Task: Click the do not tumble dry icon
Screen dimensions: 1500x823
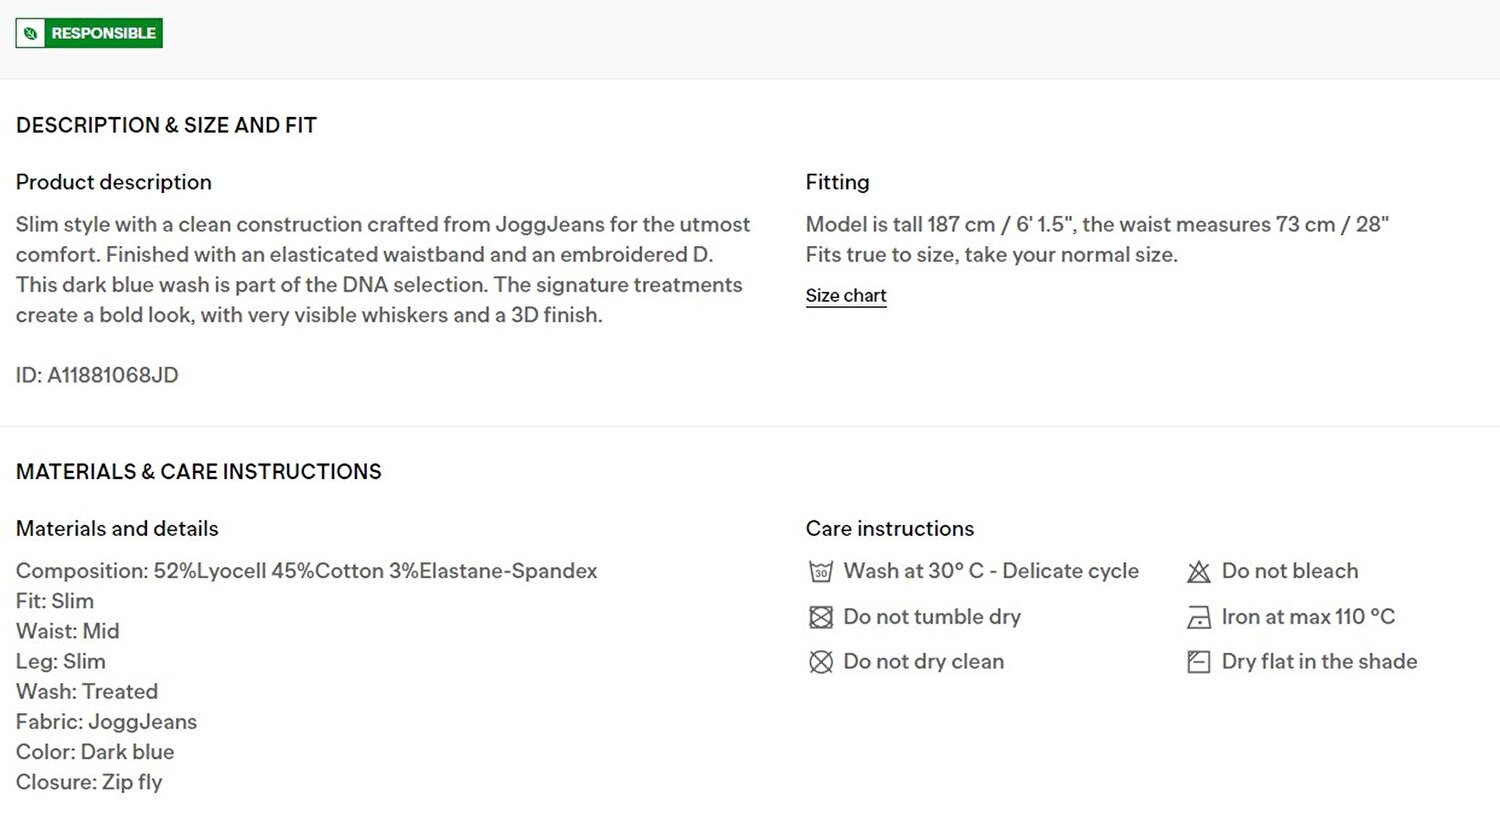Action: coord(820,617)
